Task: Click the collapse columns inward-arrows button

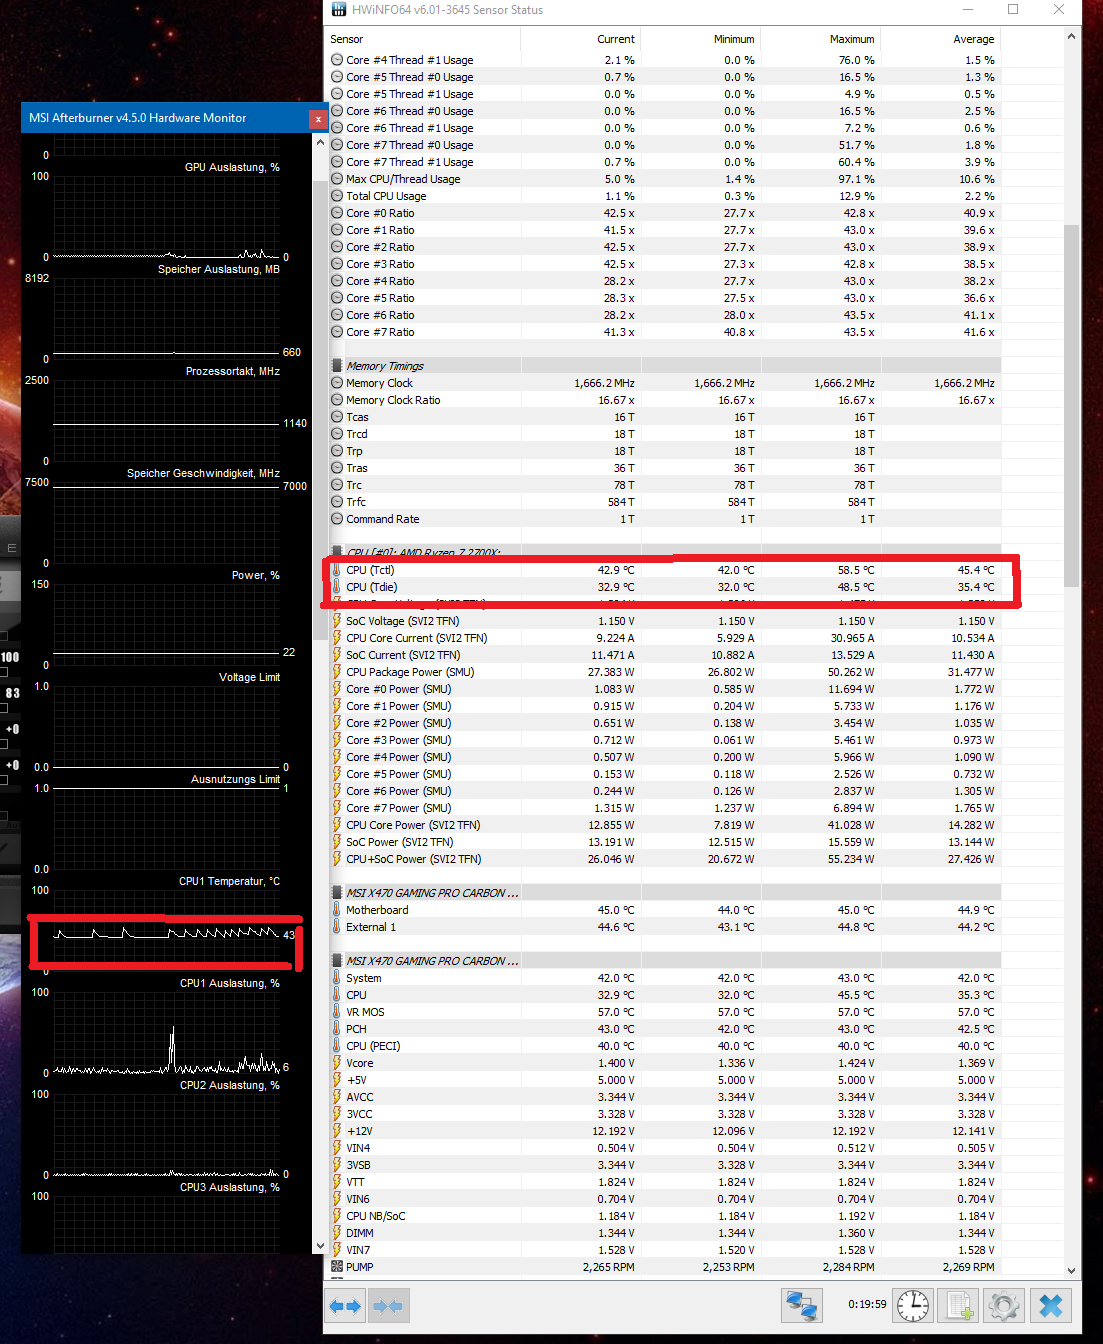Action: (x=388, y=1306)
